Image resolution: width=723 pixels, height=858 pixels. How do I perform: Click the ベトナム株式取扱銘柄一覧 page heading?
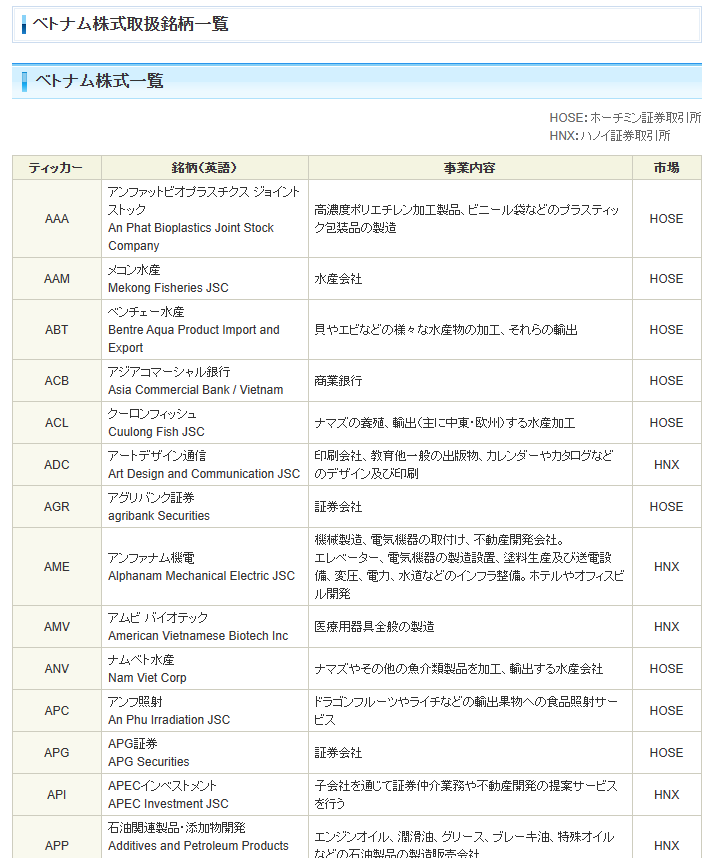pos(130,24)
